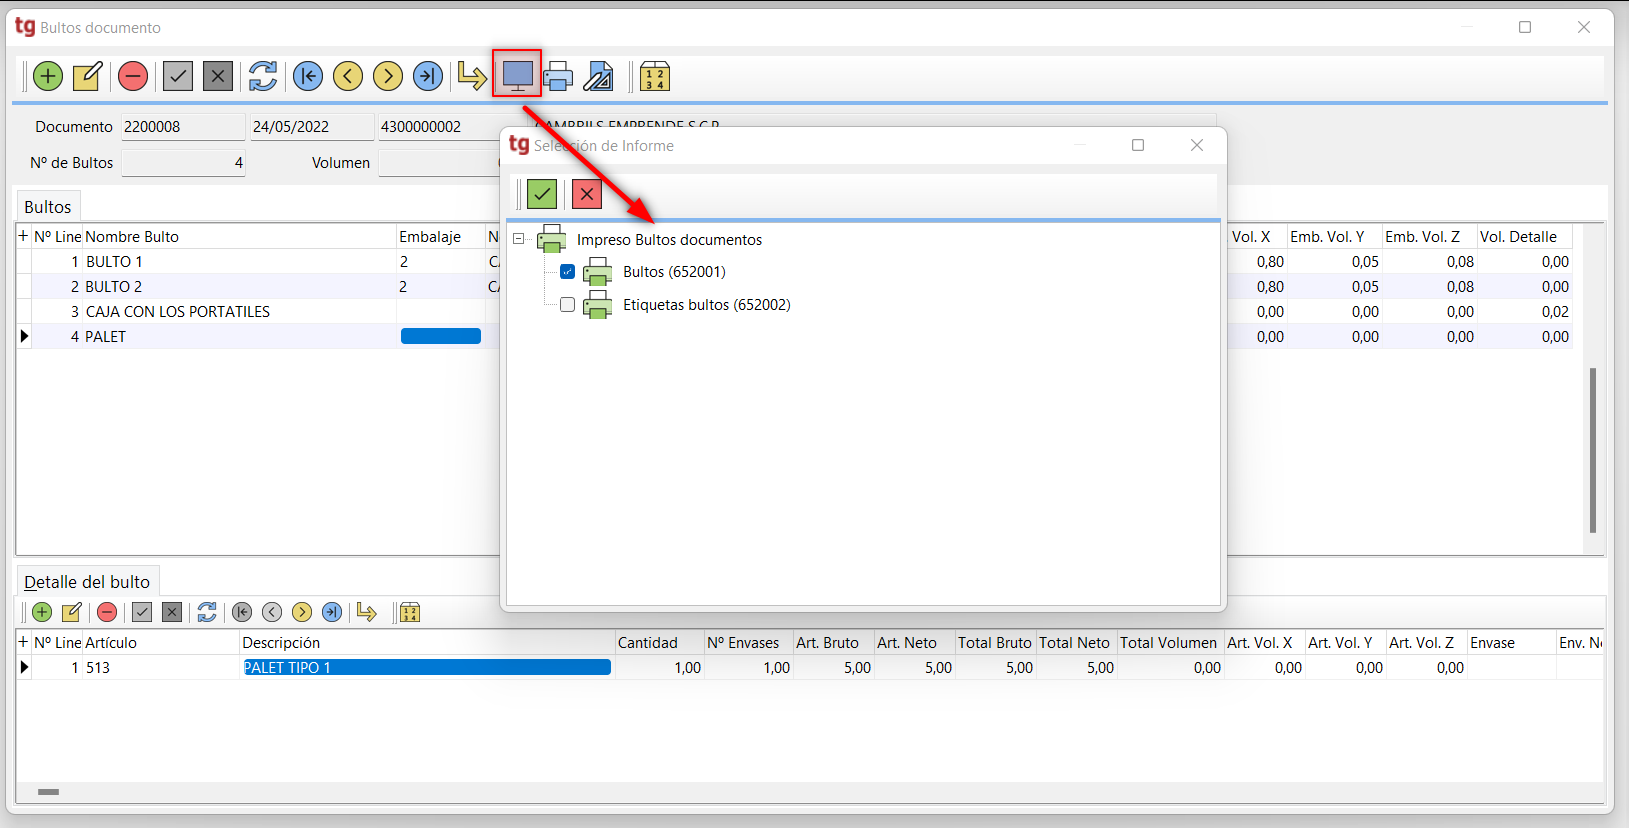The height and width of the screenshot is (828, 1629).
Task: Go to last detail line
Action: (x=332, y=612)
